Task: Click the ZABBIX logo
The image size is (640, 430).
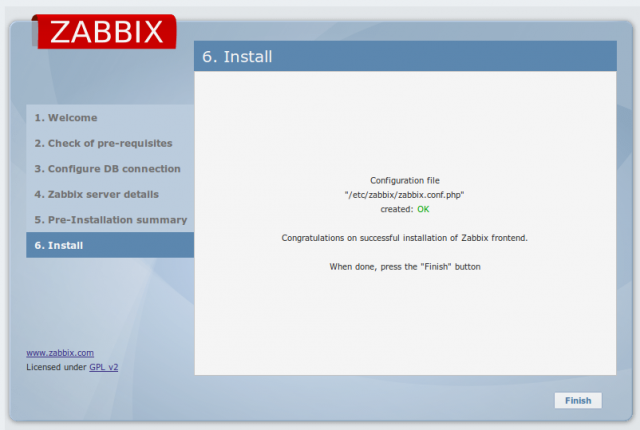Action: (104, 31)
